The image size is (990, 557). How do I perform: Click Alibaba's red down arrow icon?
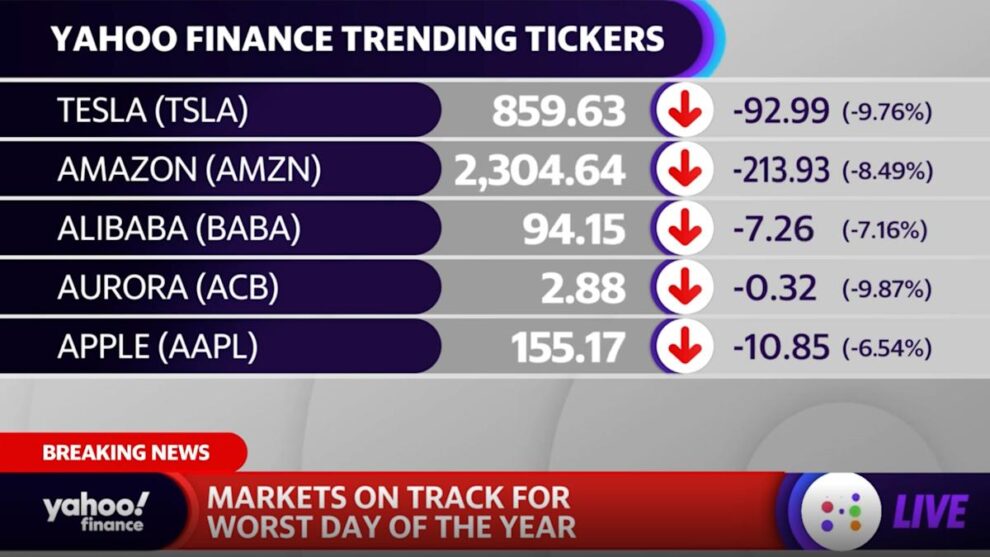point(684,229)
